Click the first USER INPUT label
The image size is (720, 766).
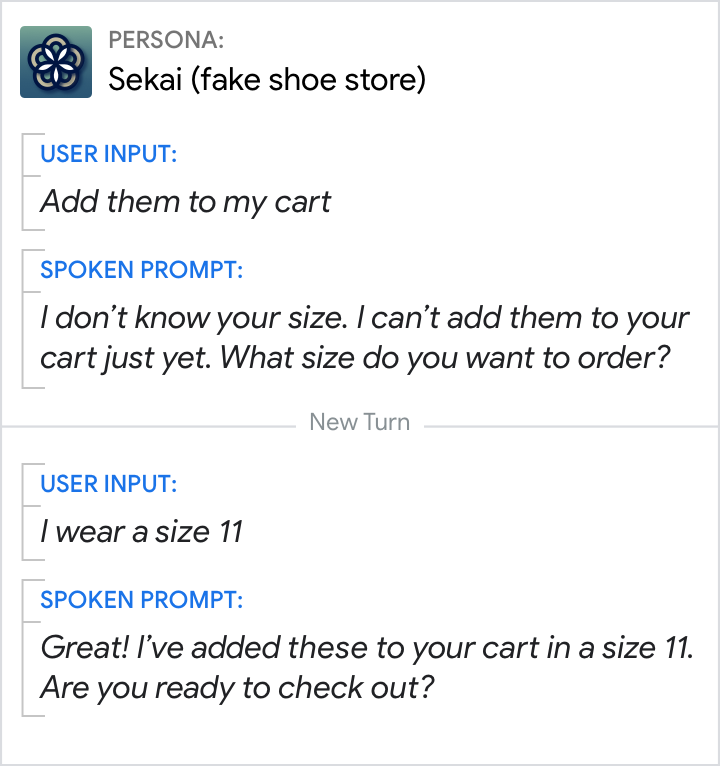(x=109, y=154)
